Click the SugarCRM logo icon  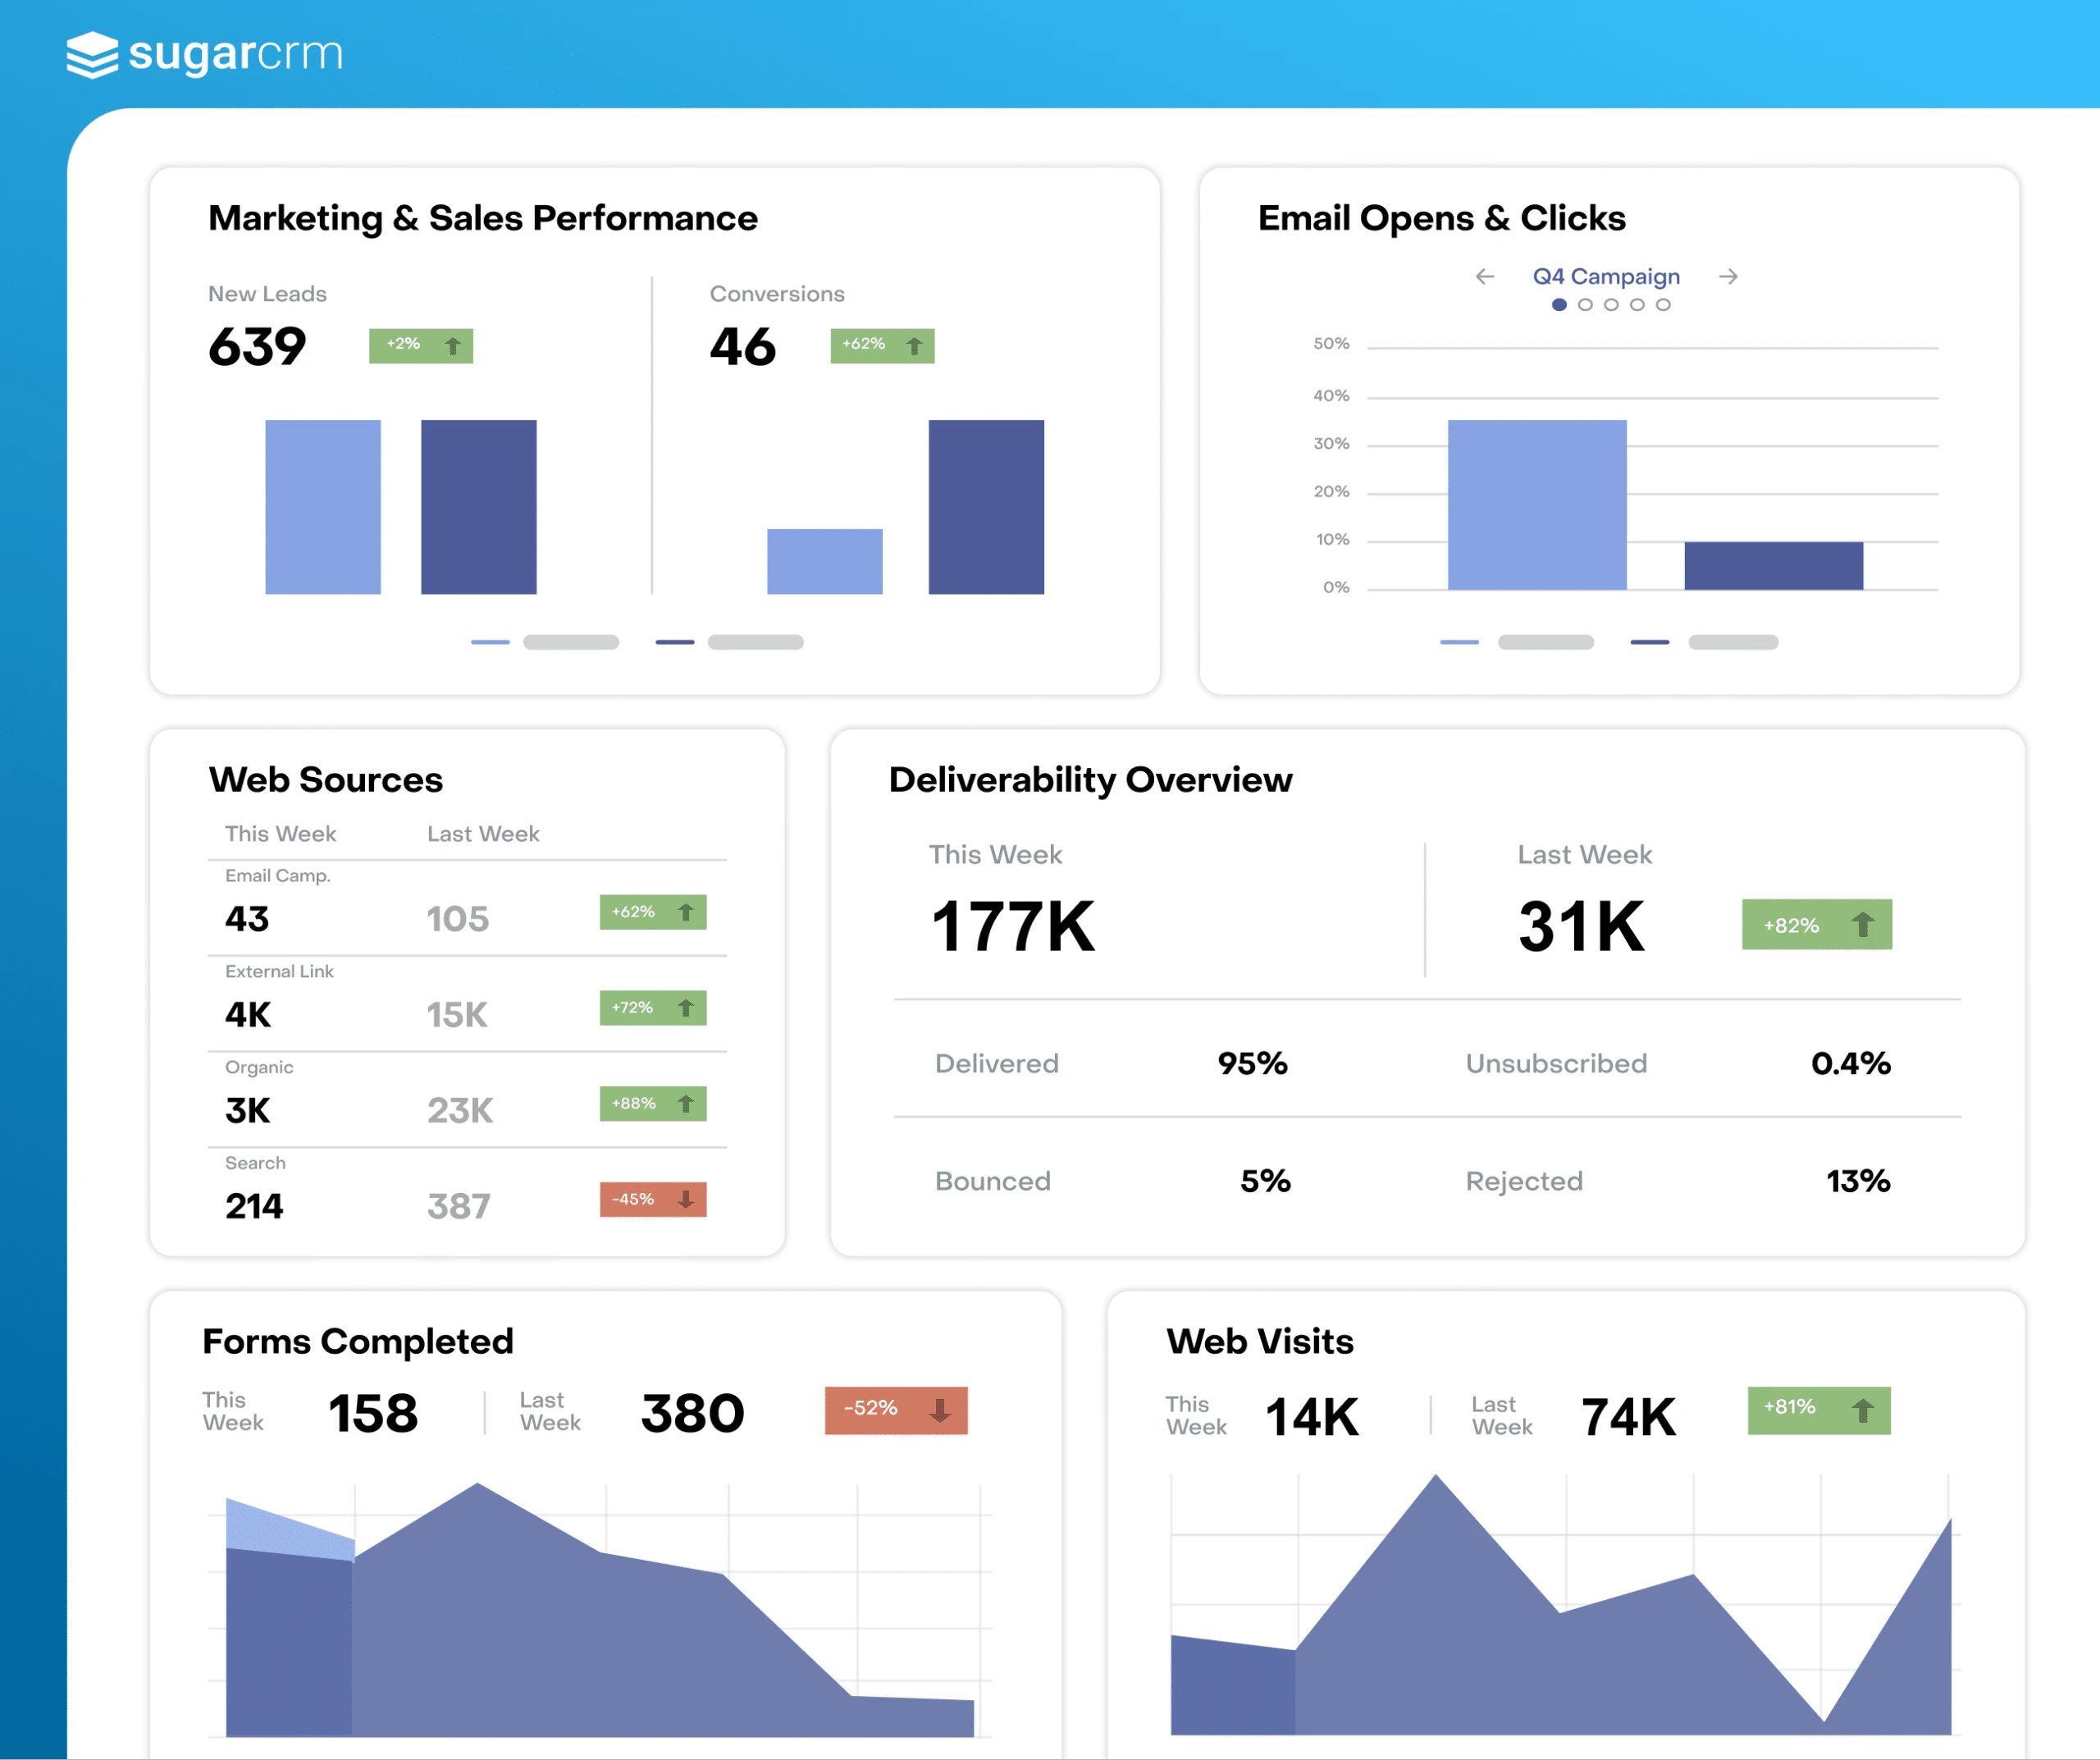[x=92, y=54]
